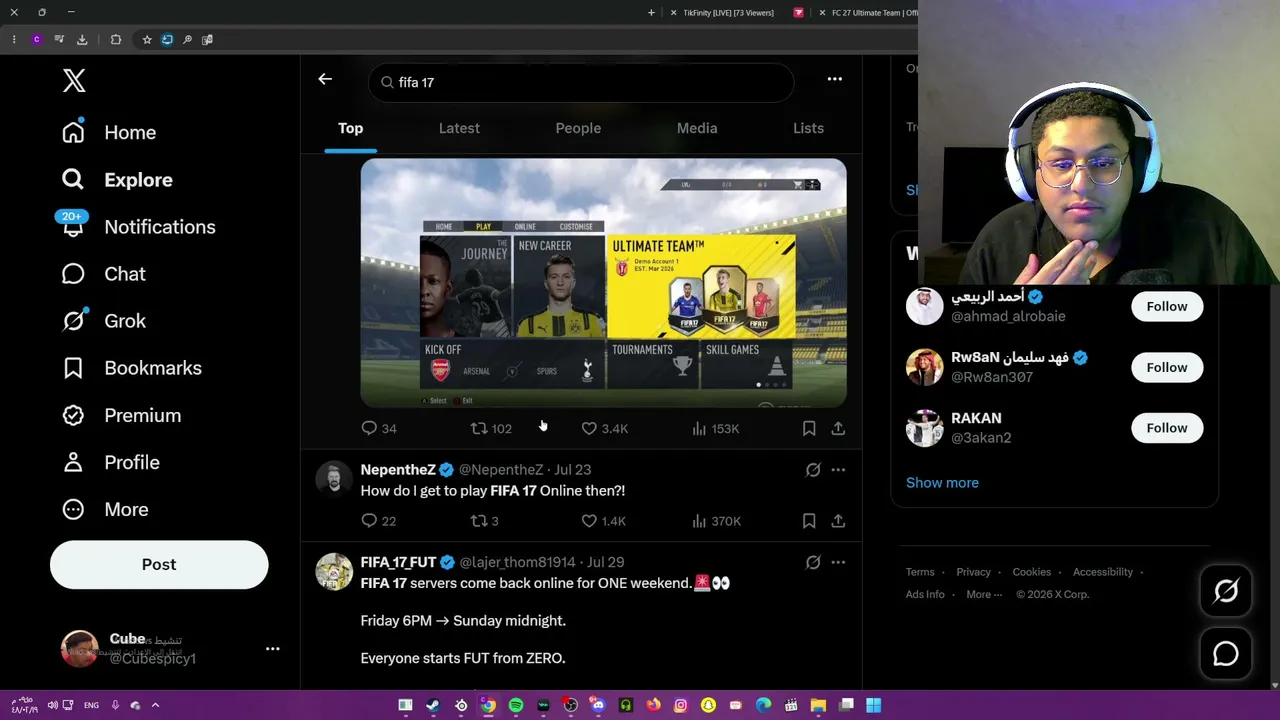Open the Privacy footer link
The width and height of the screenshot is (1280, 720).
coord(973,572)
